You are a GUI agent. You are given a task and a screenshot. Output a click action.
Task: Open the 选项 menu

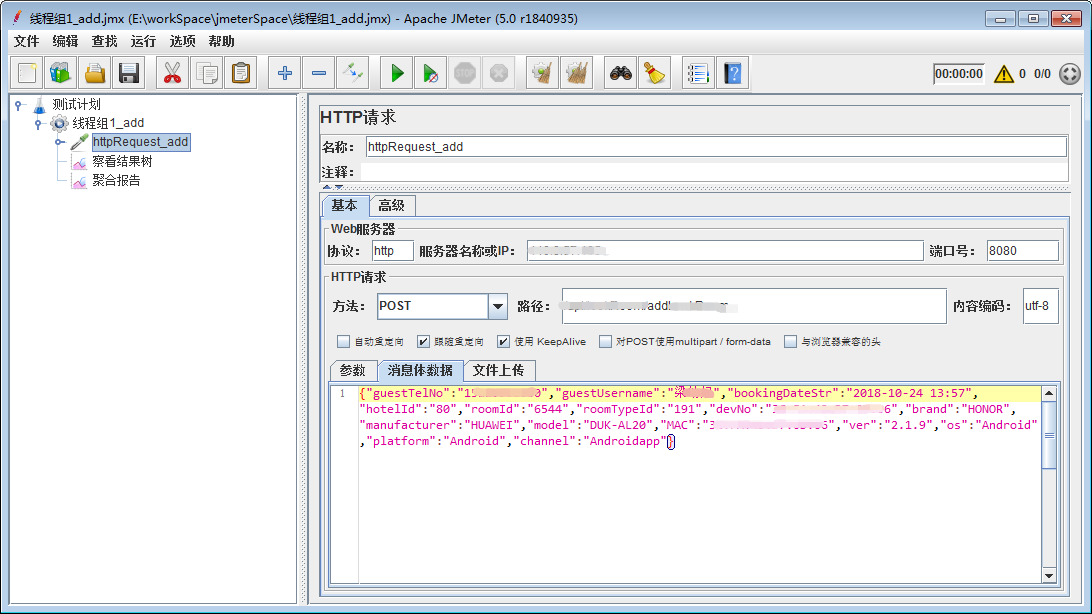point(182,41)
